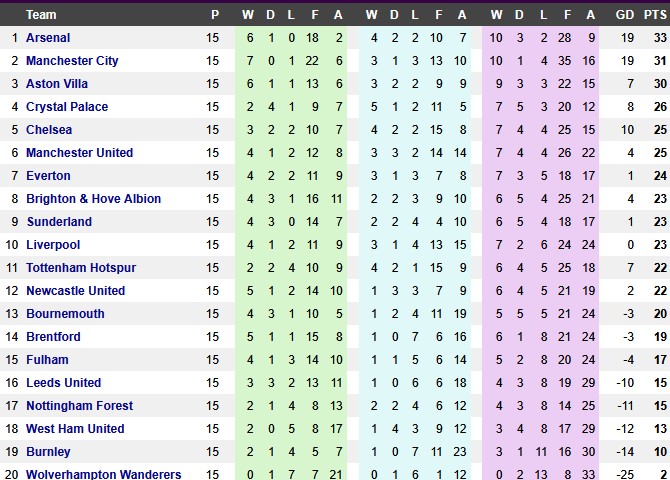This screenshot has width=670, height=480.
Task: Open Crystal Palace team page
Action: click(67, 107)
